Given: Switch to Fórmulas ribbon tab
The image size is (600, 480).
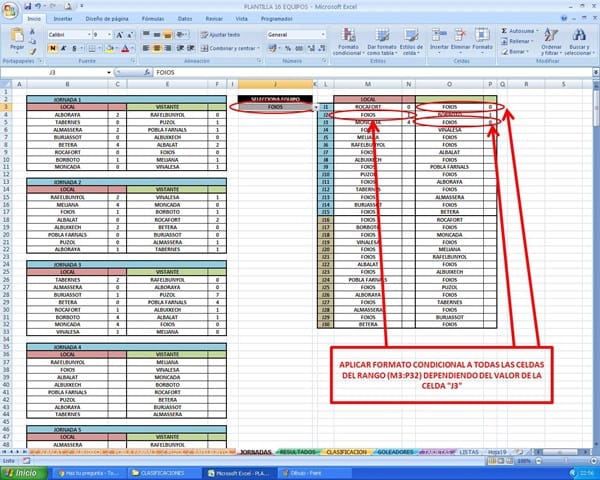Looking at the screenshot, I should [x=153, y=19].
